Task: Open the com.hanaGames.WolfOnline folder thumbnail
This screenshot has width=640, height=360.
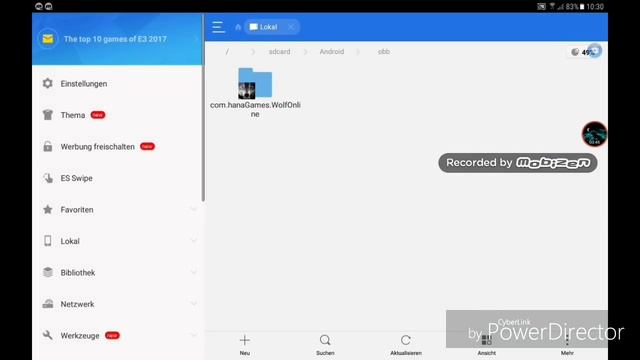Action: tap(255, 83)
